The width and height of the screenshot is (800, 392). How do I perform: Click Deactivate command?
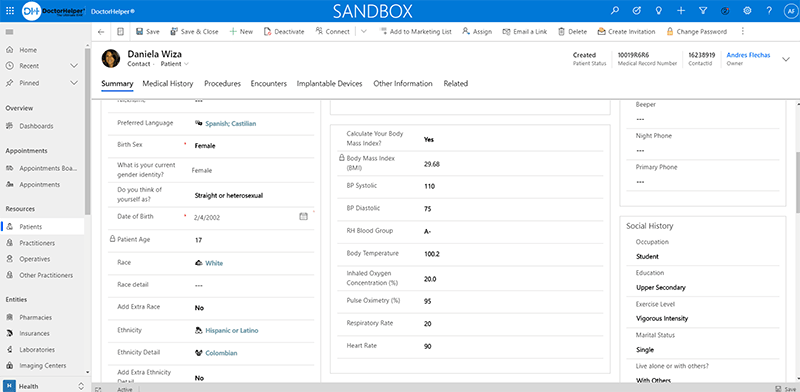pos(284,32)
